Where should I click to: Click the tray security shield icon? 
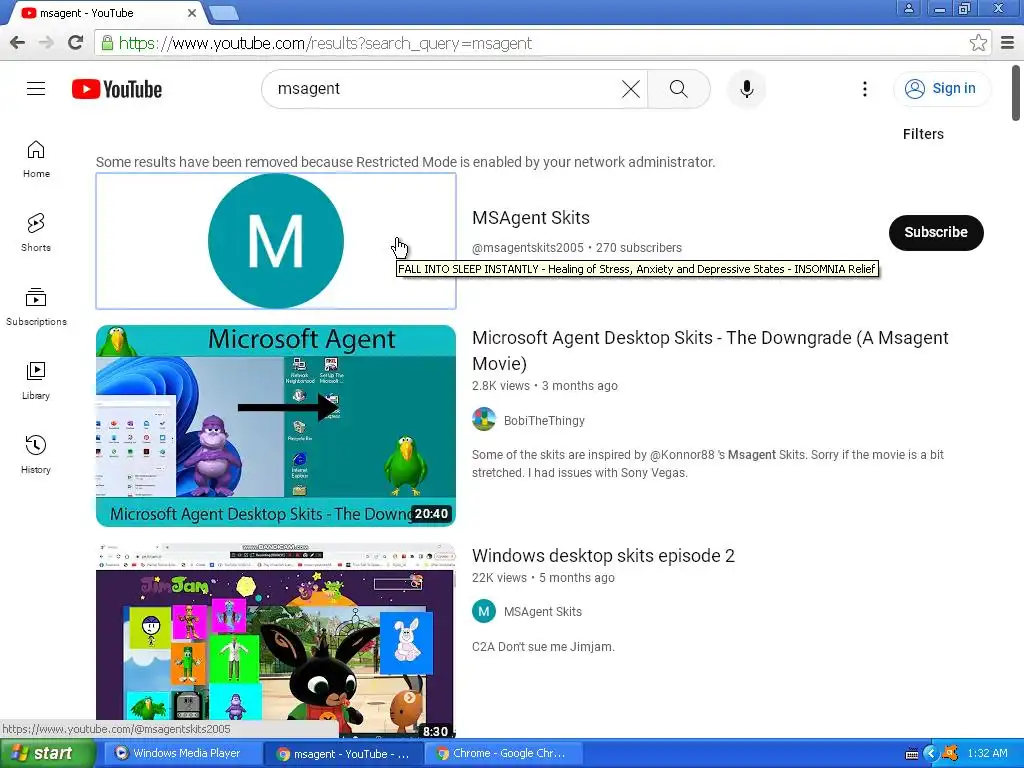tap(950, 754)
